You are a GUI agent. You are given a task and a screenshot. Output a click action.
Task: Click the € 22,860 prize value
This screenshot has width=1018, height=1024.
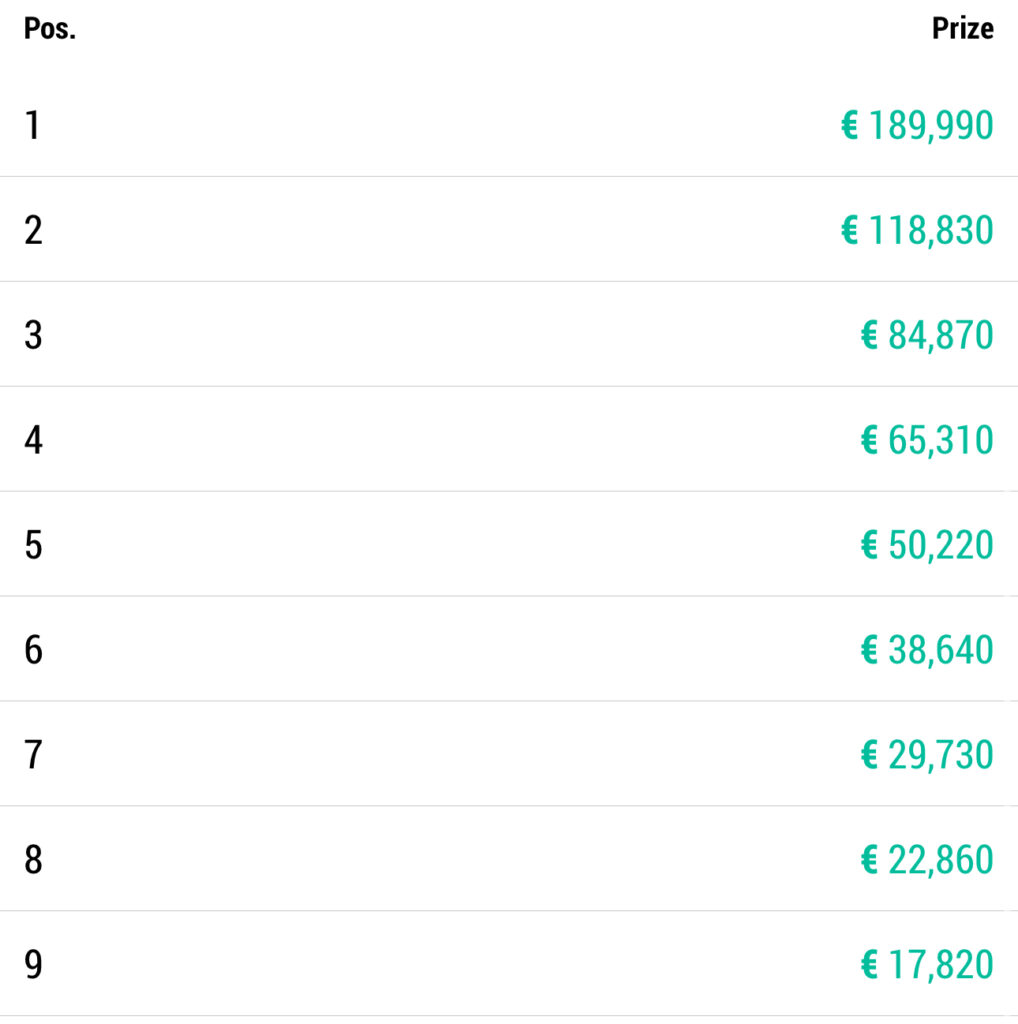(927, 861)
